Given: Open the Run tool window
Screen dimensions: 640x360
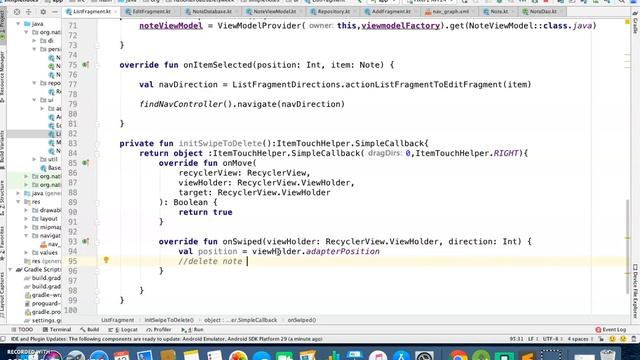Looking at the screenshot, I should (192, 329).
